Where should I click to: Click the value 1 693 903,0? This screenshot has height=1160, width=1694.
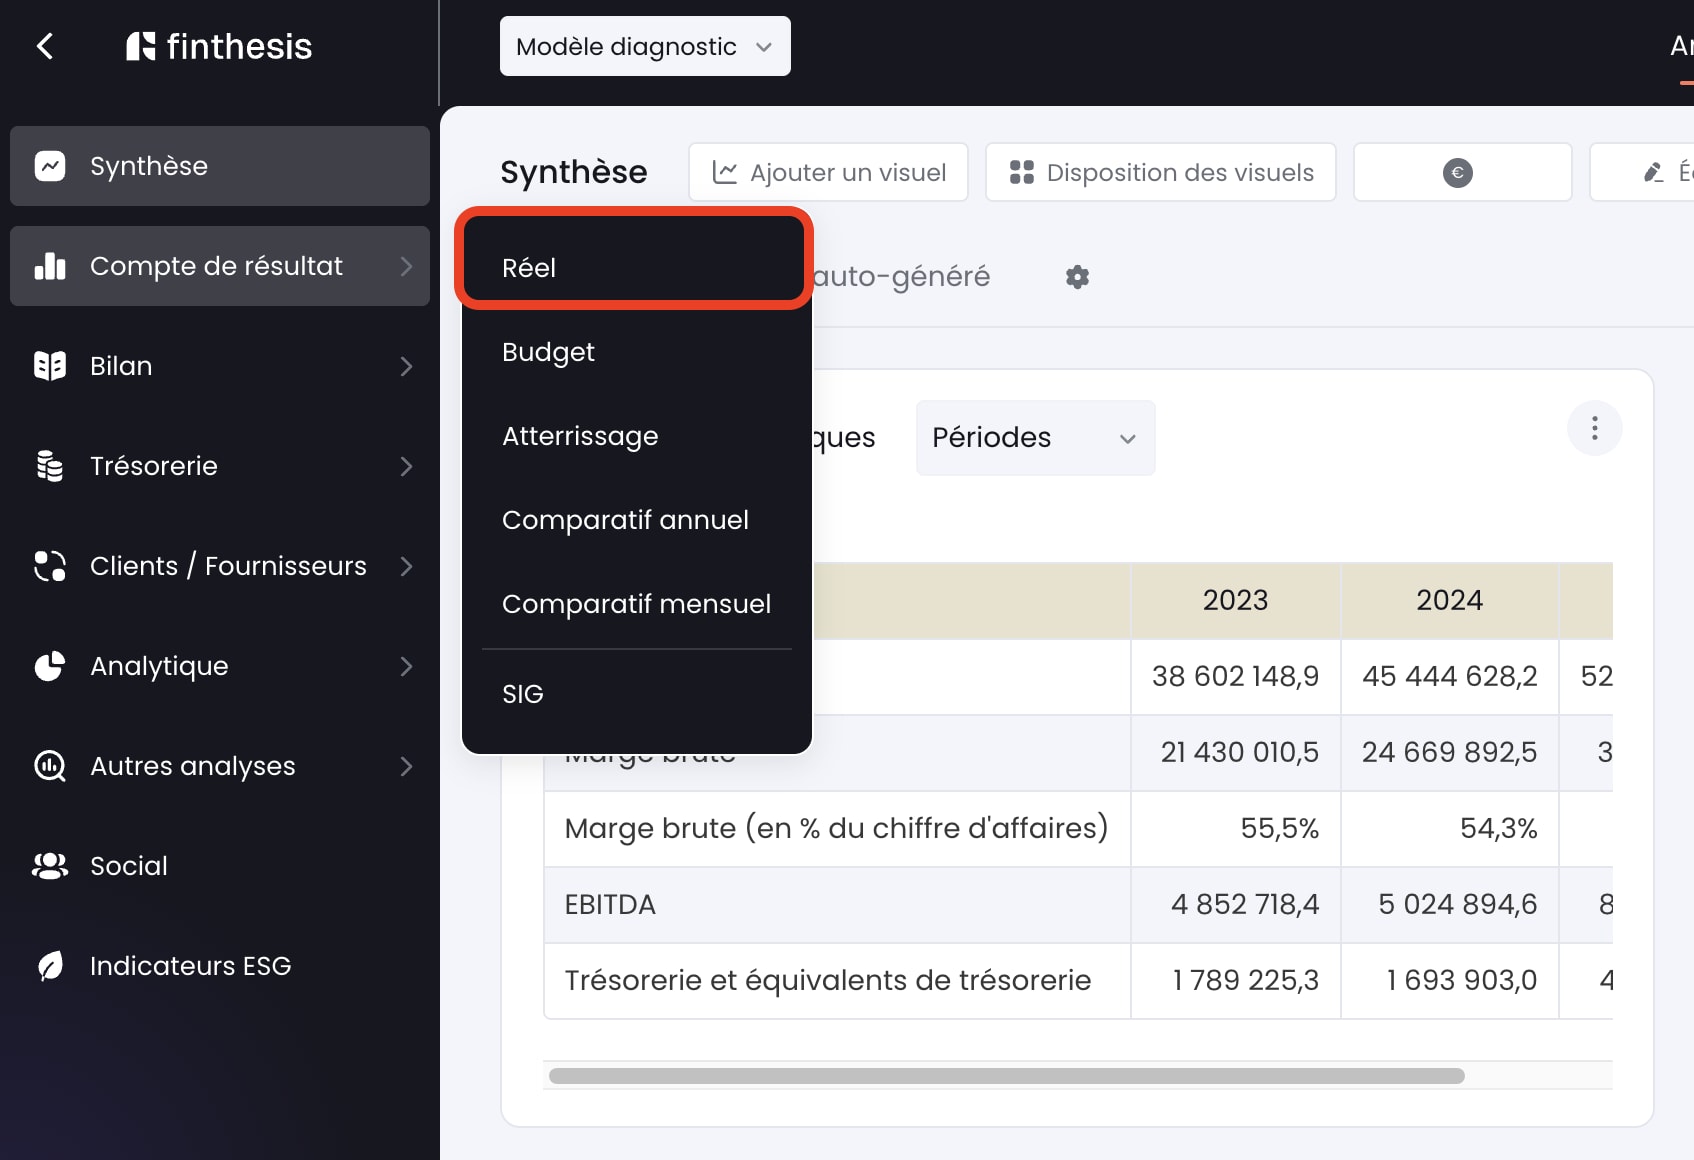click(1461, 980)
